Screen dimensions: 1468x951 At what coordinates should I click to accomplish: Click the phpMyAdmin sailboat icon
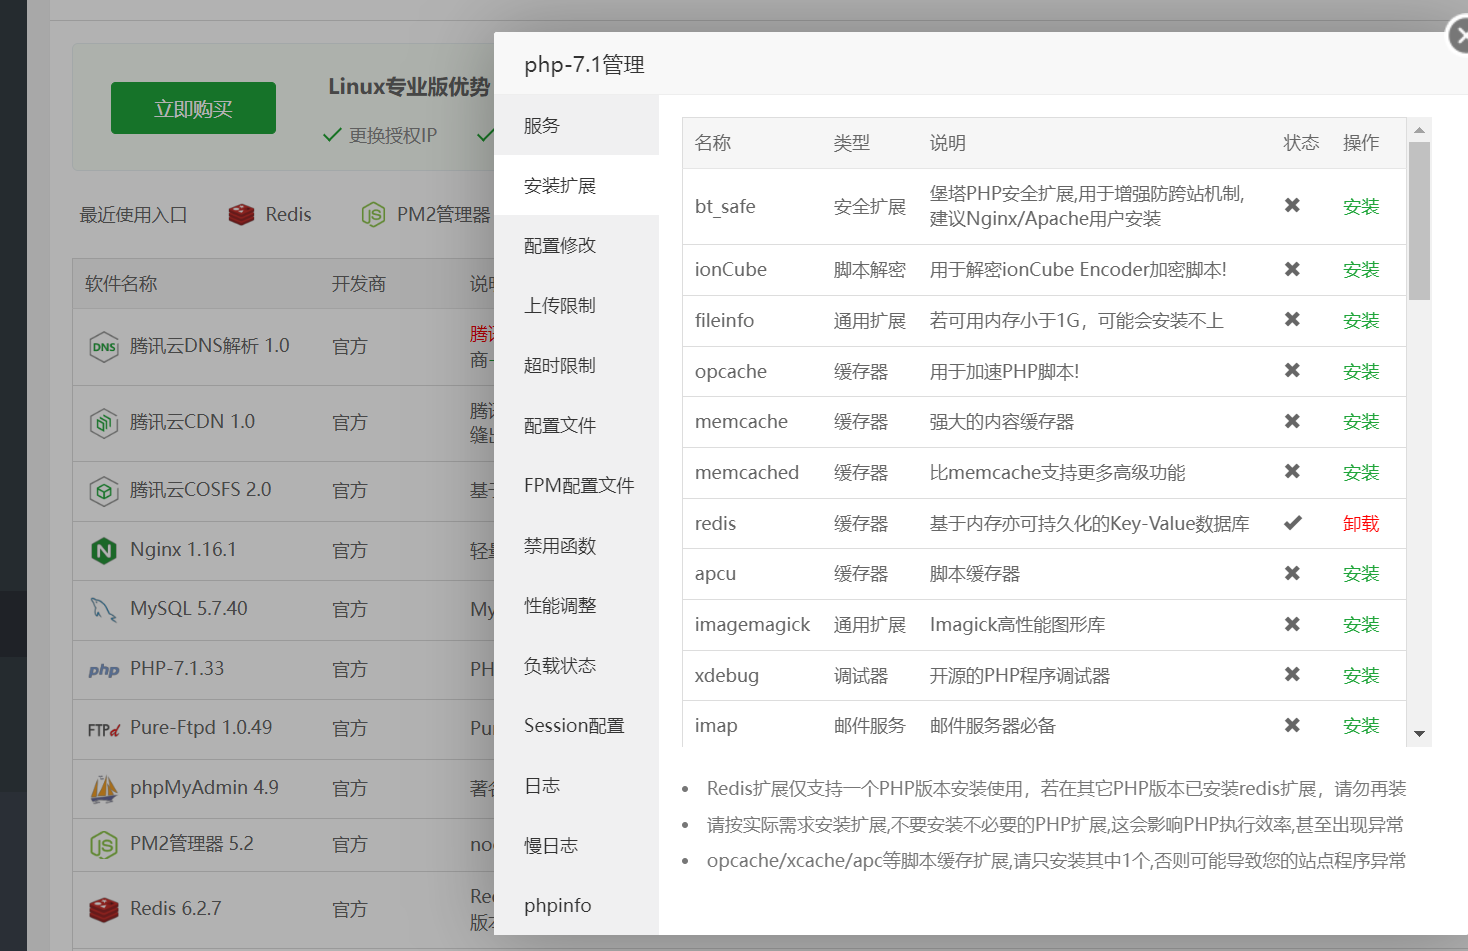[103, 787]
